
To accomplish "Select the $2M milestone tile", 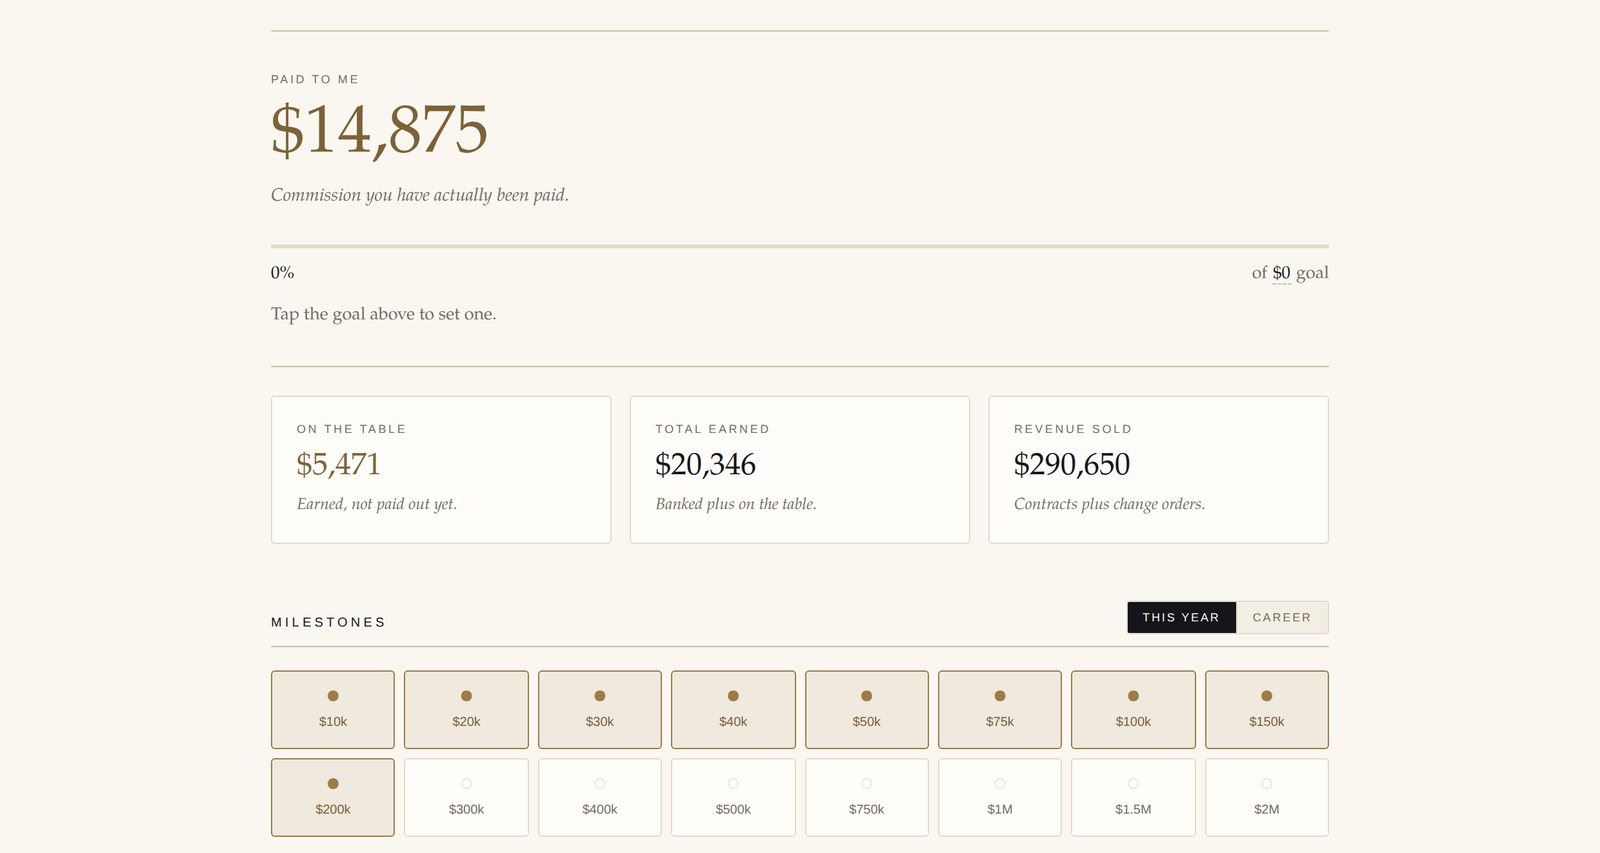I will [1267, 797].
